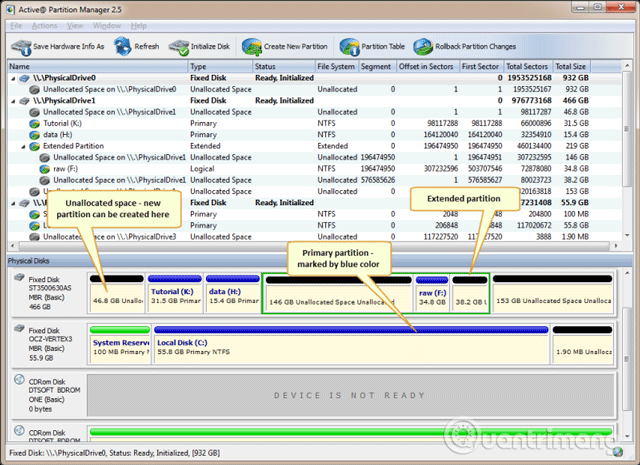Click the Initialize Disk icon
Viewport: 640px width, 465px height.
click(179, 46)
